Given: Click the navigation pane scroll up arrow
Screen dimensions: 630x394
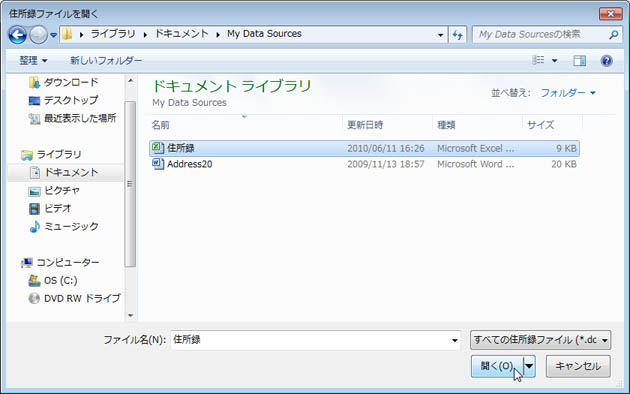Looking at the screenshot, I should pyautogui.click(x=130, y=80).
